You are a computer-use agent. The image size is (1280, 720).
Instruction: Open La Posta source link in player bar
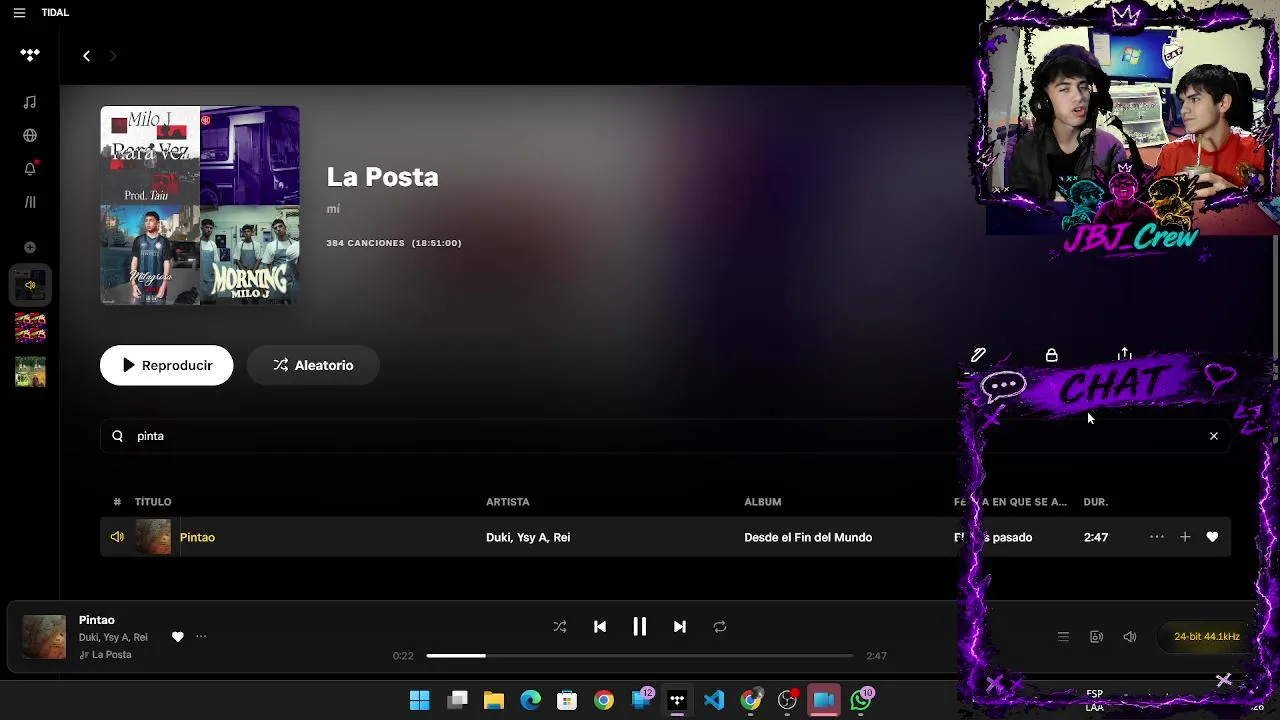[x=111, y=655]
